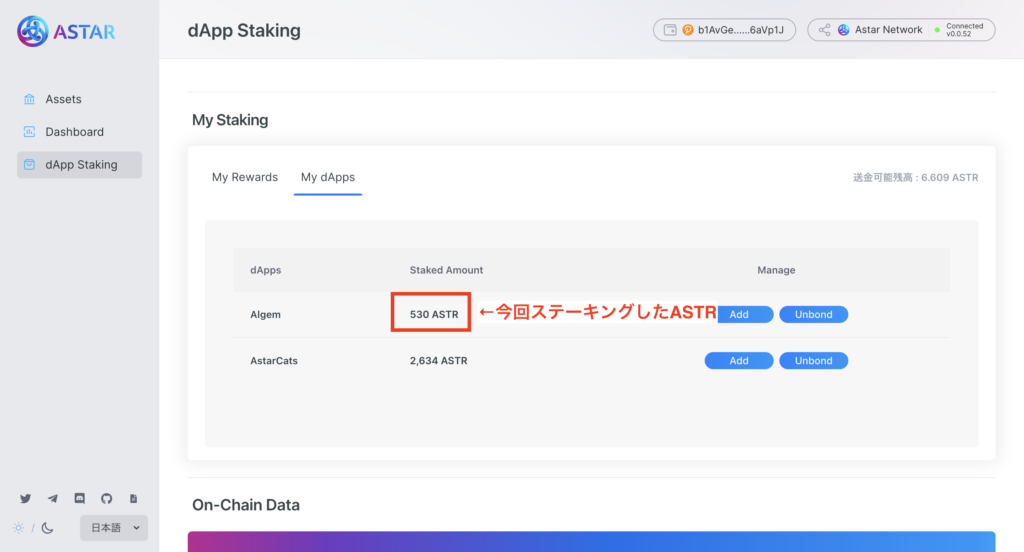Screen dimensions: 1024x552
Task: Click the dApp Staking sidebar icon
Action: tap(29, 165)
